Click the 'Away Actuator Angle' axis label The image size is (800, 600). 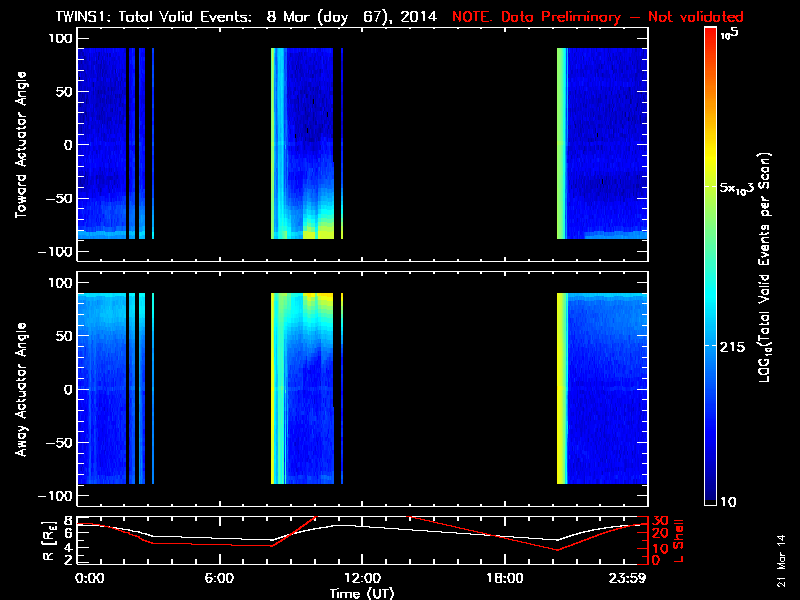[20, 389]
